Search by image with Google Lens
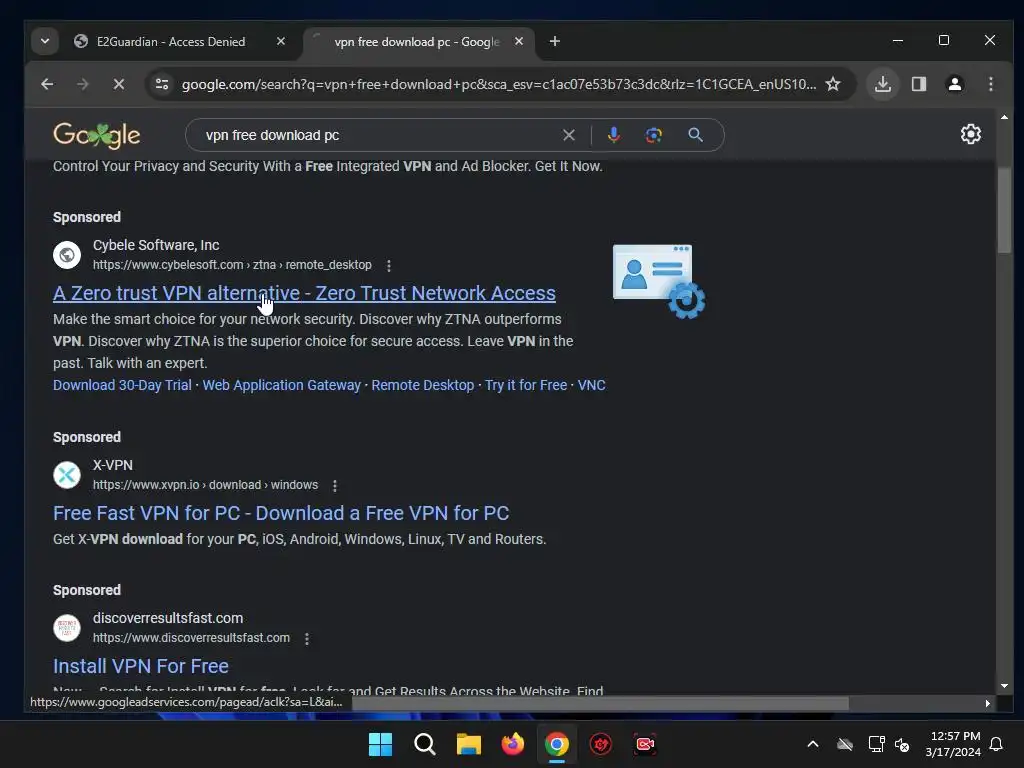This screenshot has height=768, width=1024. (x=654, y=135)
